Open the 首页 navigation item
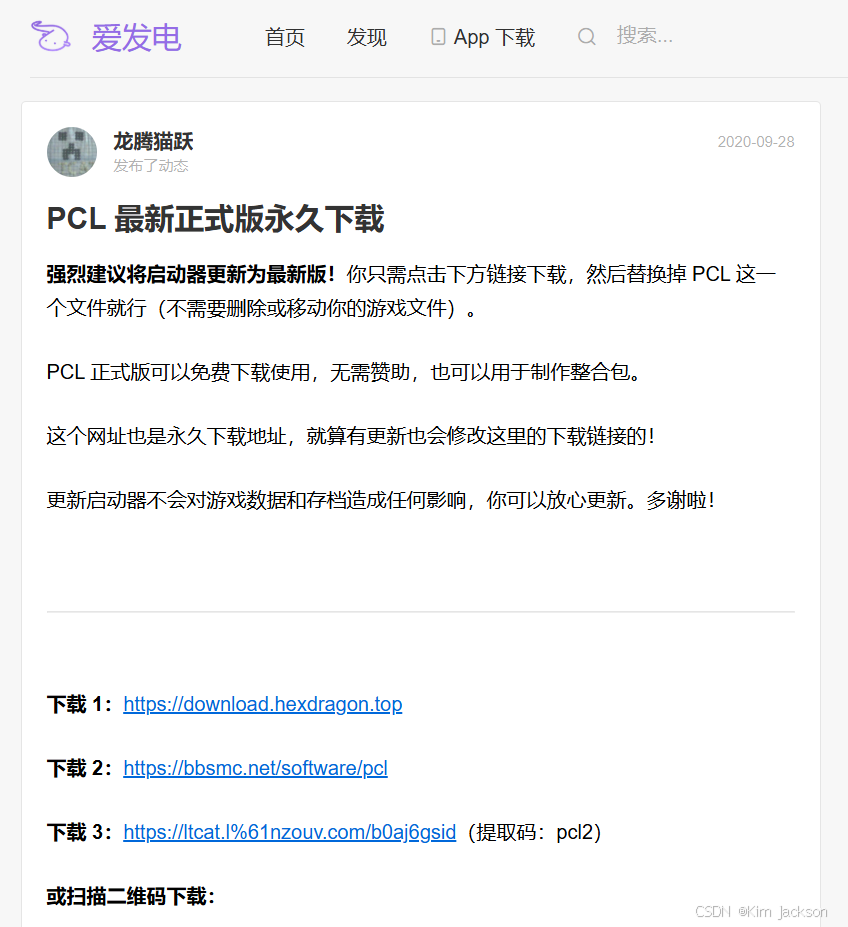 [x=284, y=37]
